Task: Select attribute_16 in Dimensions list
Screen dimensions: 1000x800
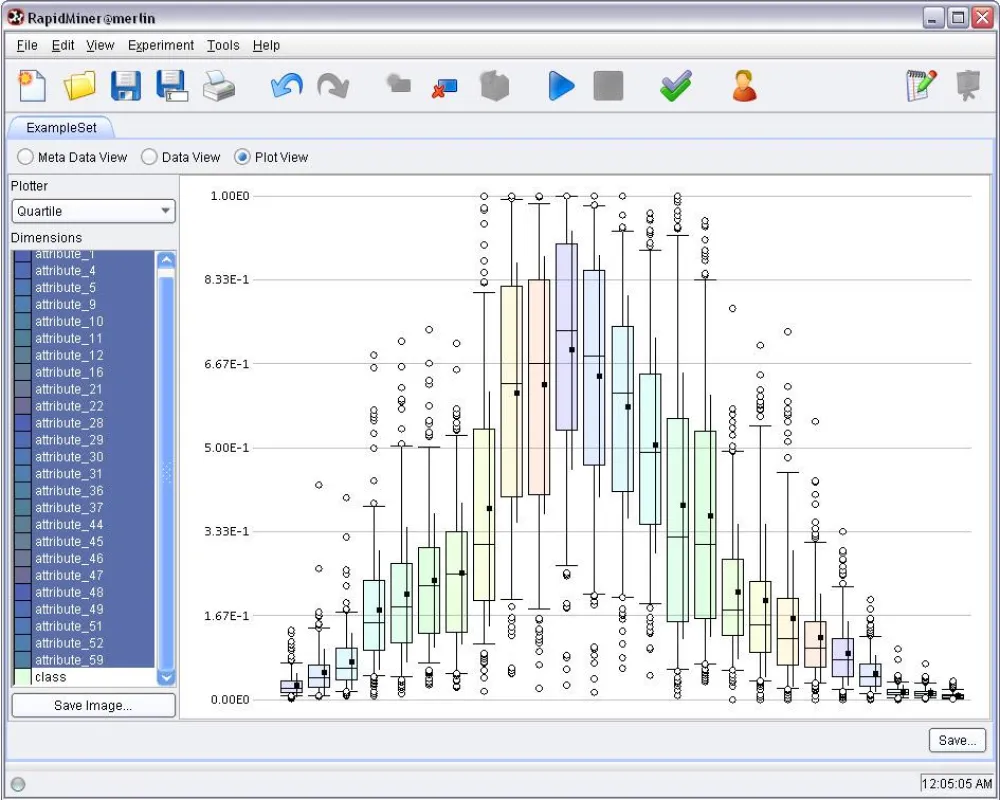Action: pos(84,372)
